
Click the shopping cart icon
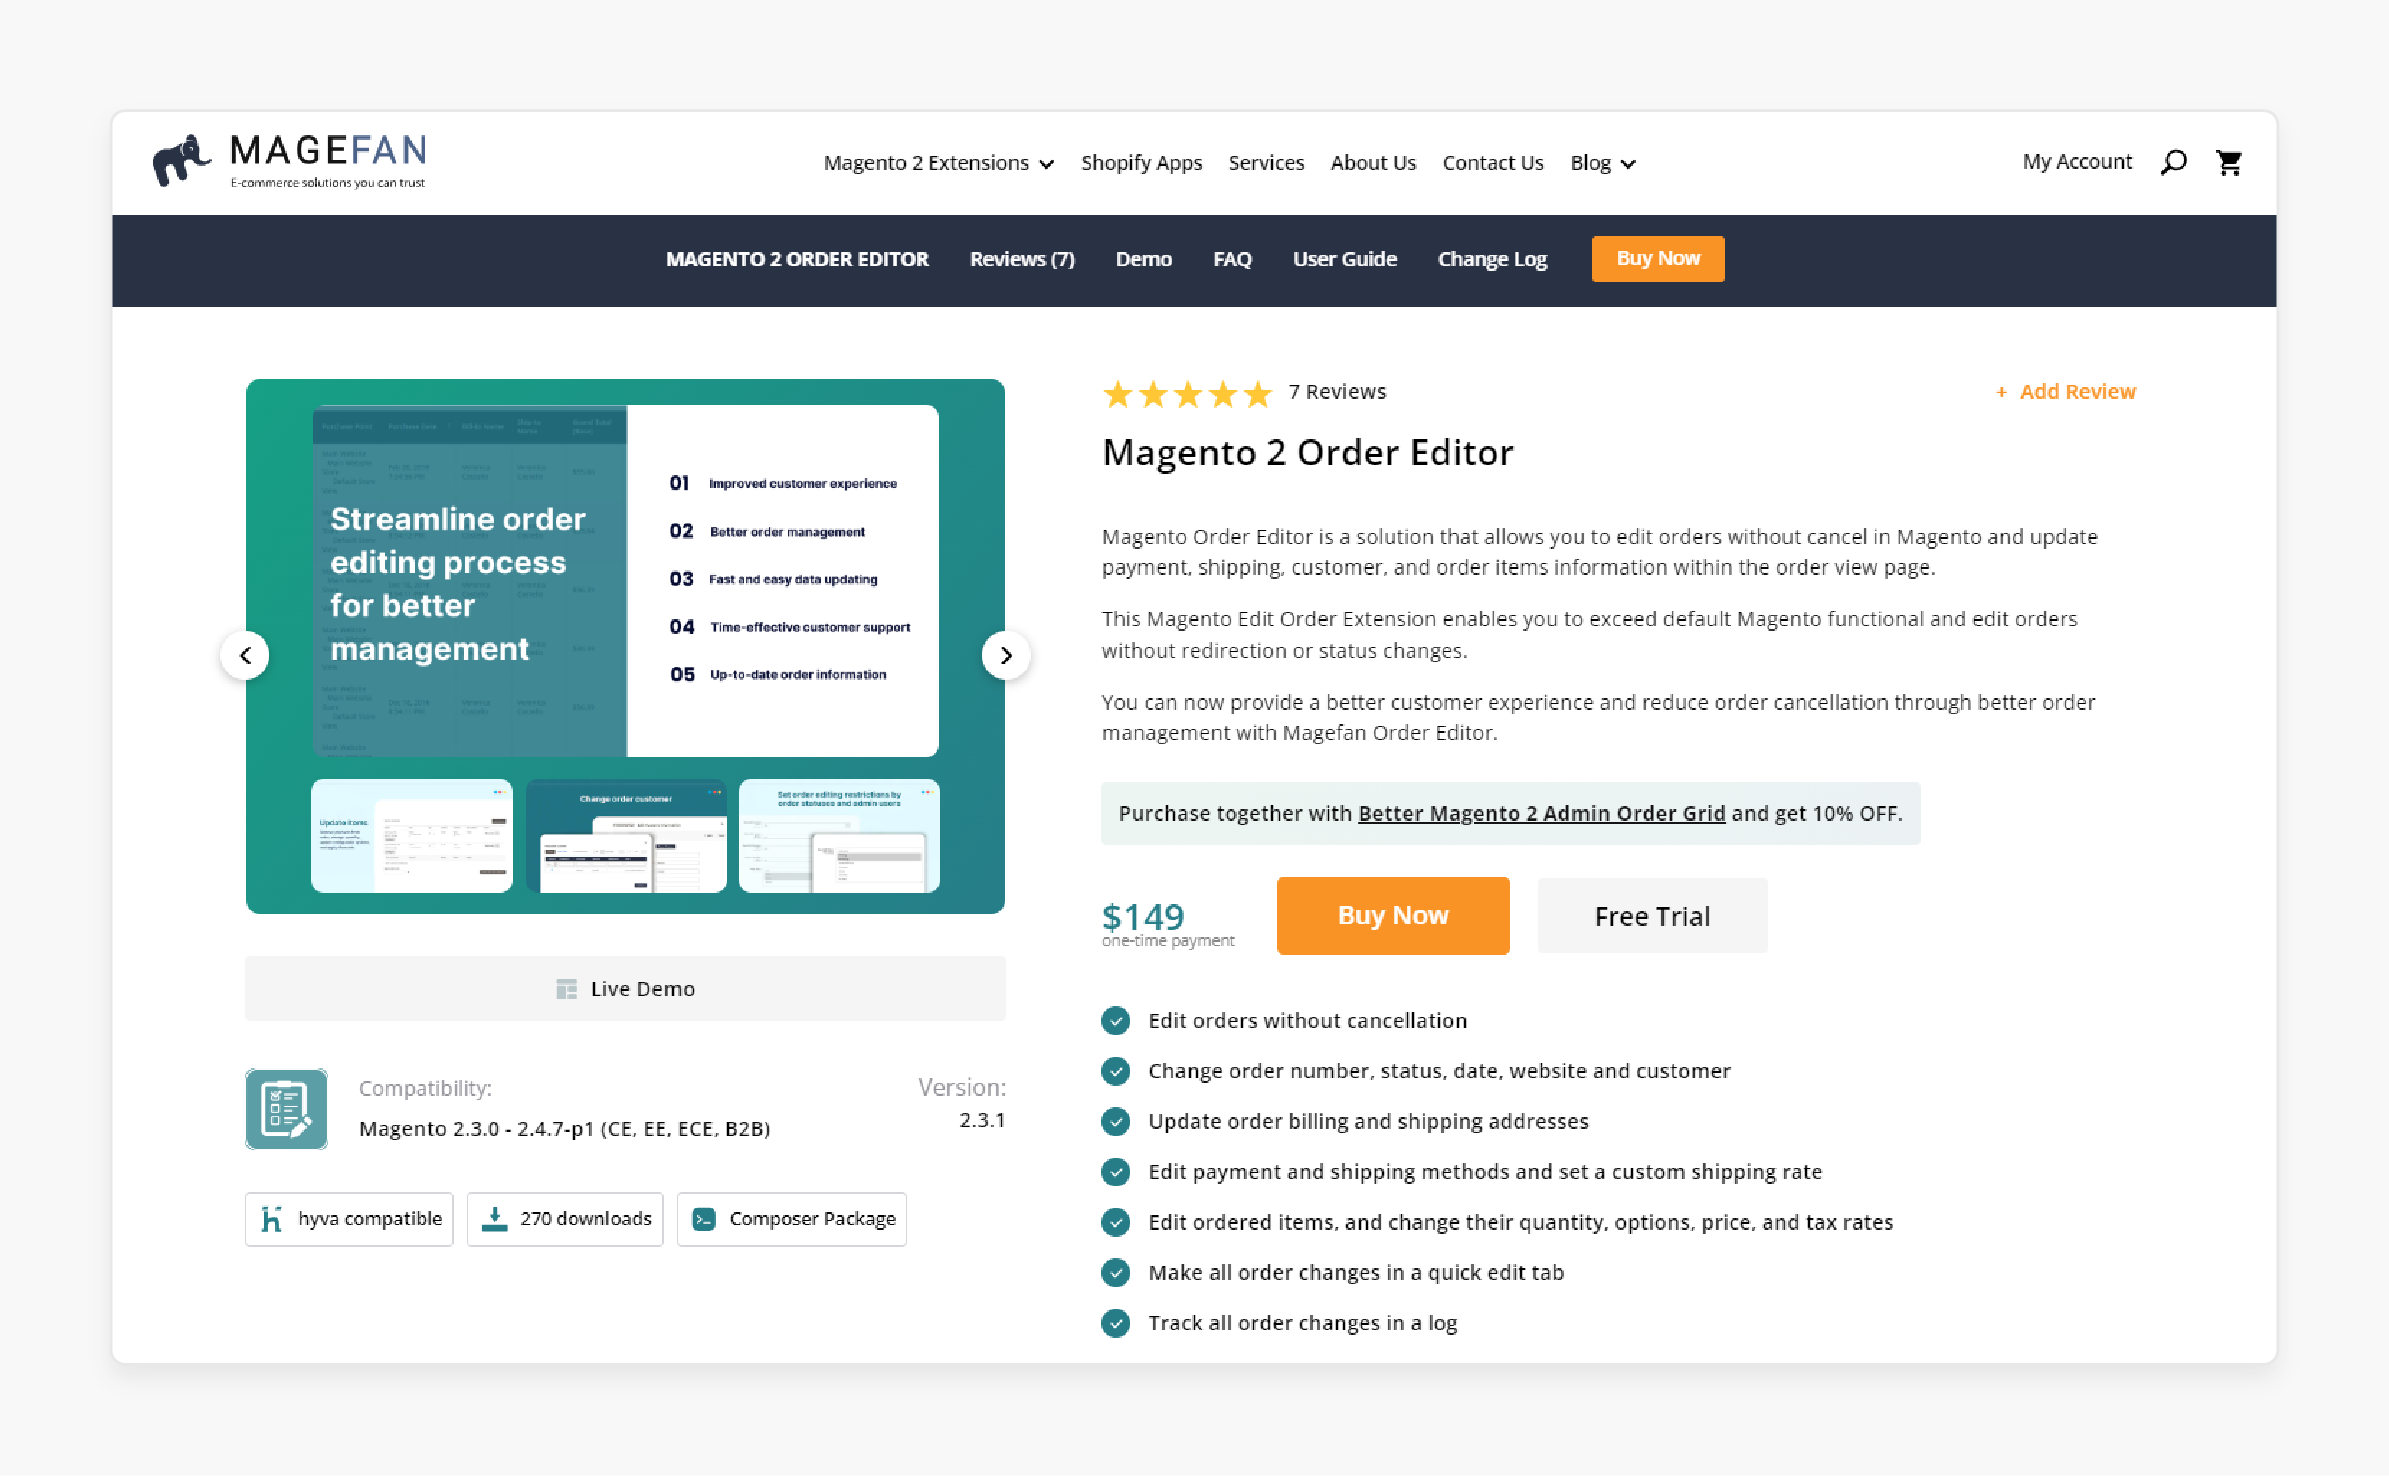[x=2229, y=164]
